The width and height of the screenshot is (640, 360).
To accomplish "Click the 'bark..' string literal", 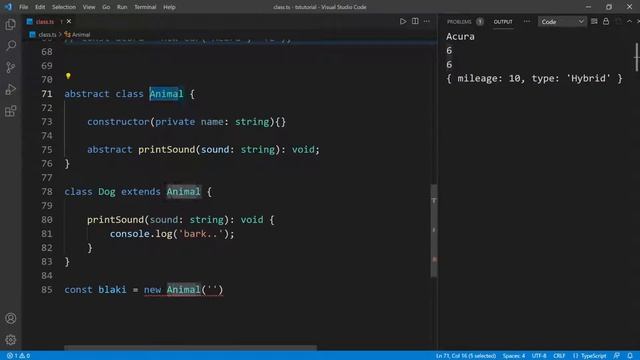I will [x=200, y=234].
